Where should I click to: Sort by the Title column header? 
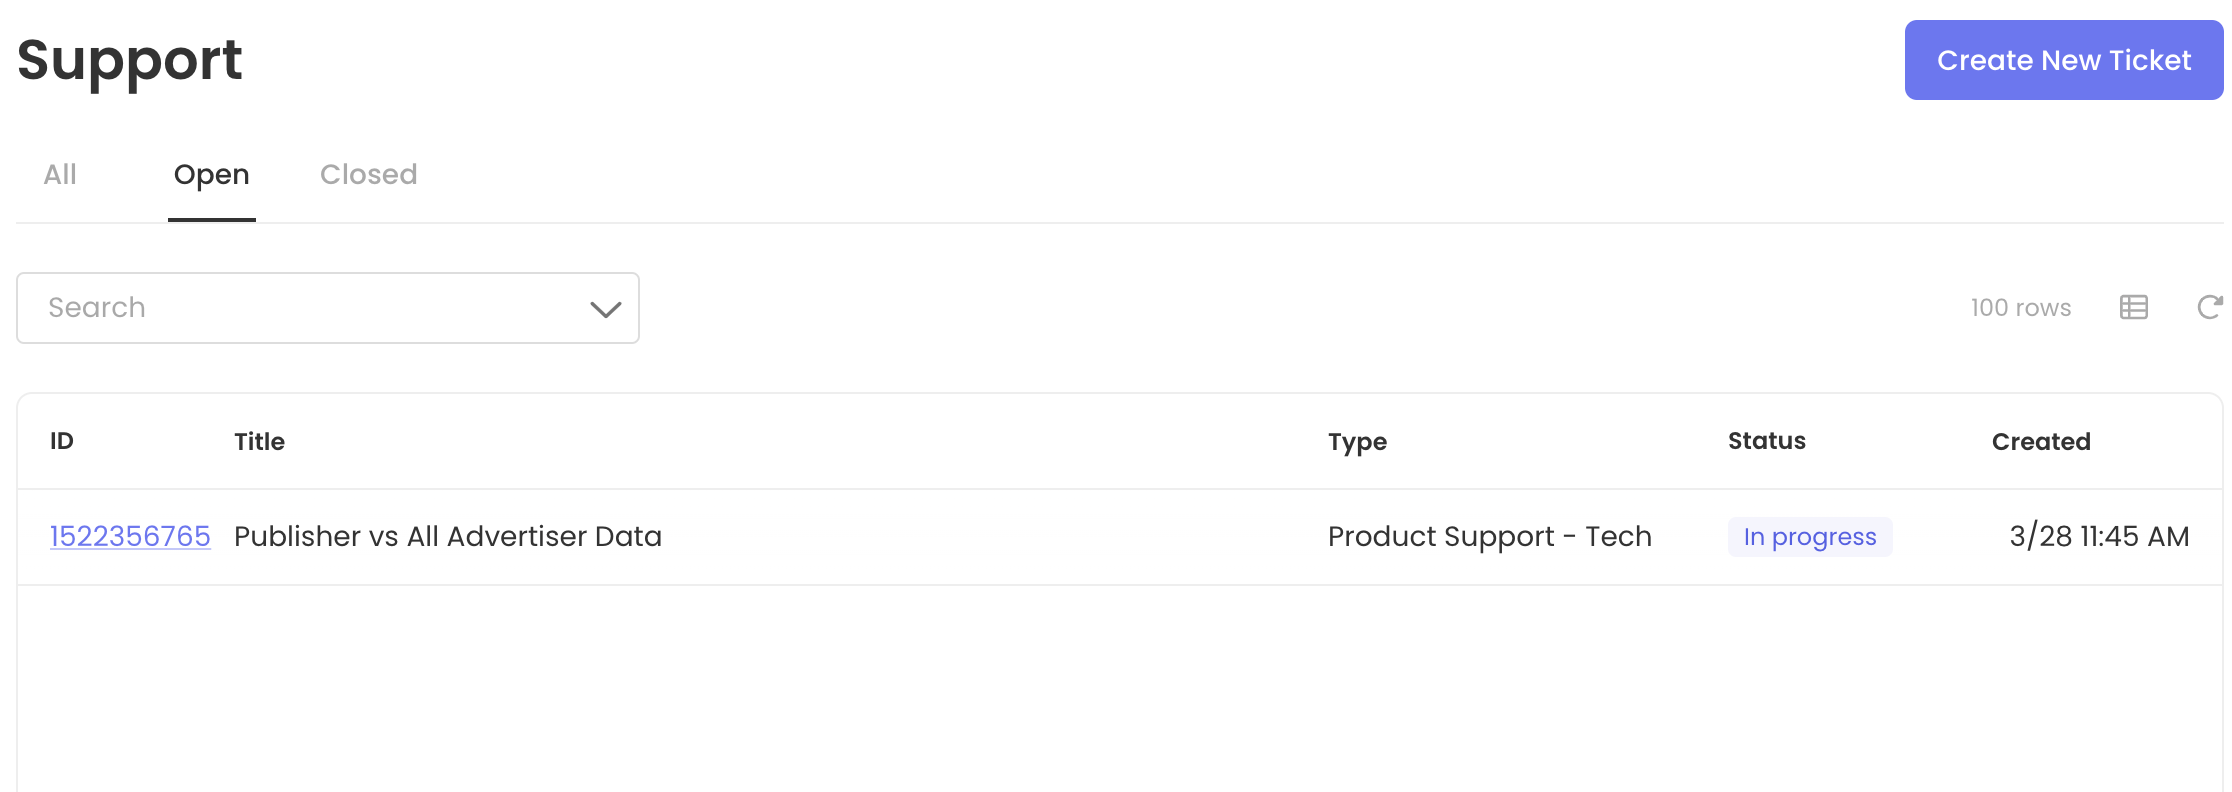coord(259,442)
